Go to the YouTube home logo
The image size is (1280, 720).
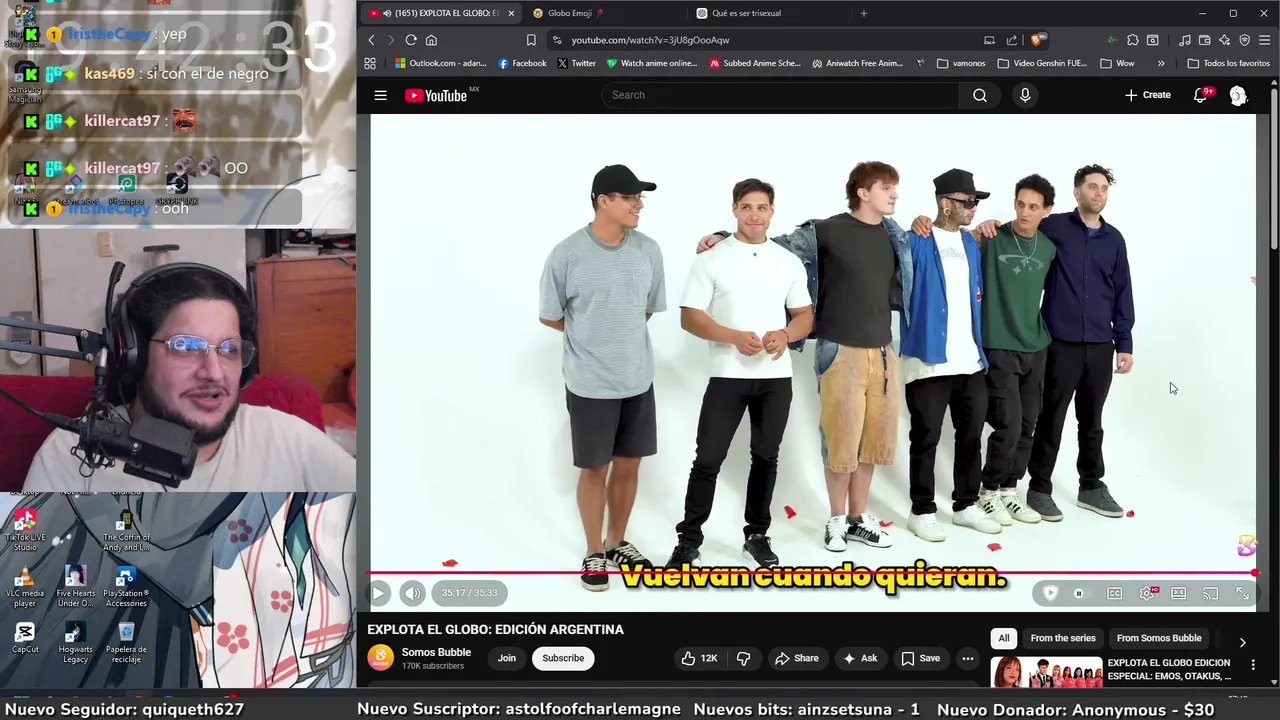(x=436, y=95)
